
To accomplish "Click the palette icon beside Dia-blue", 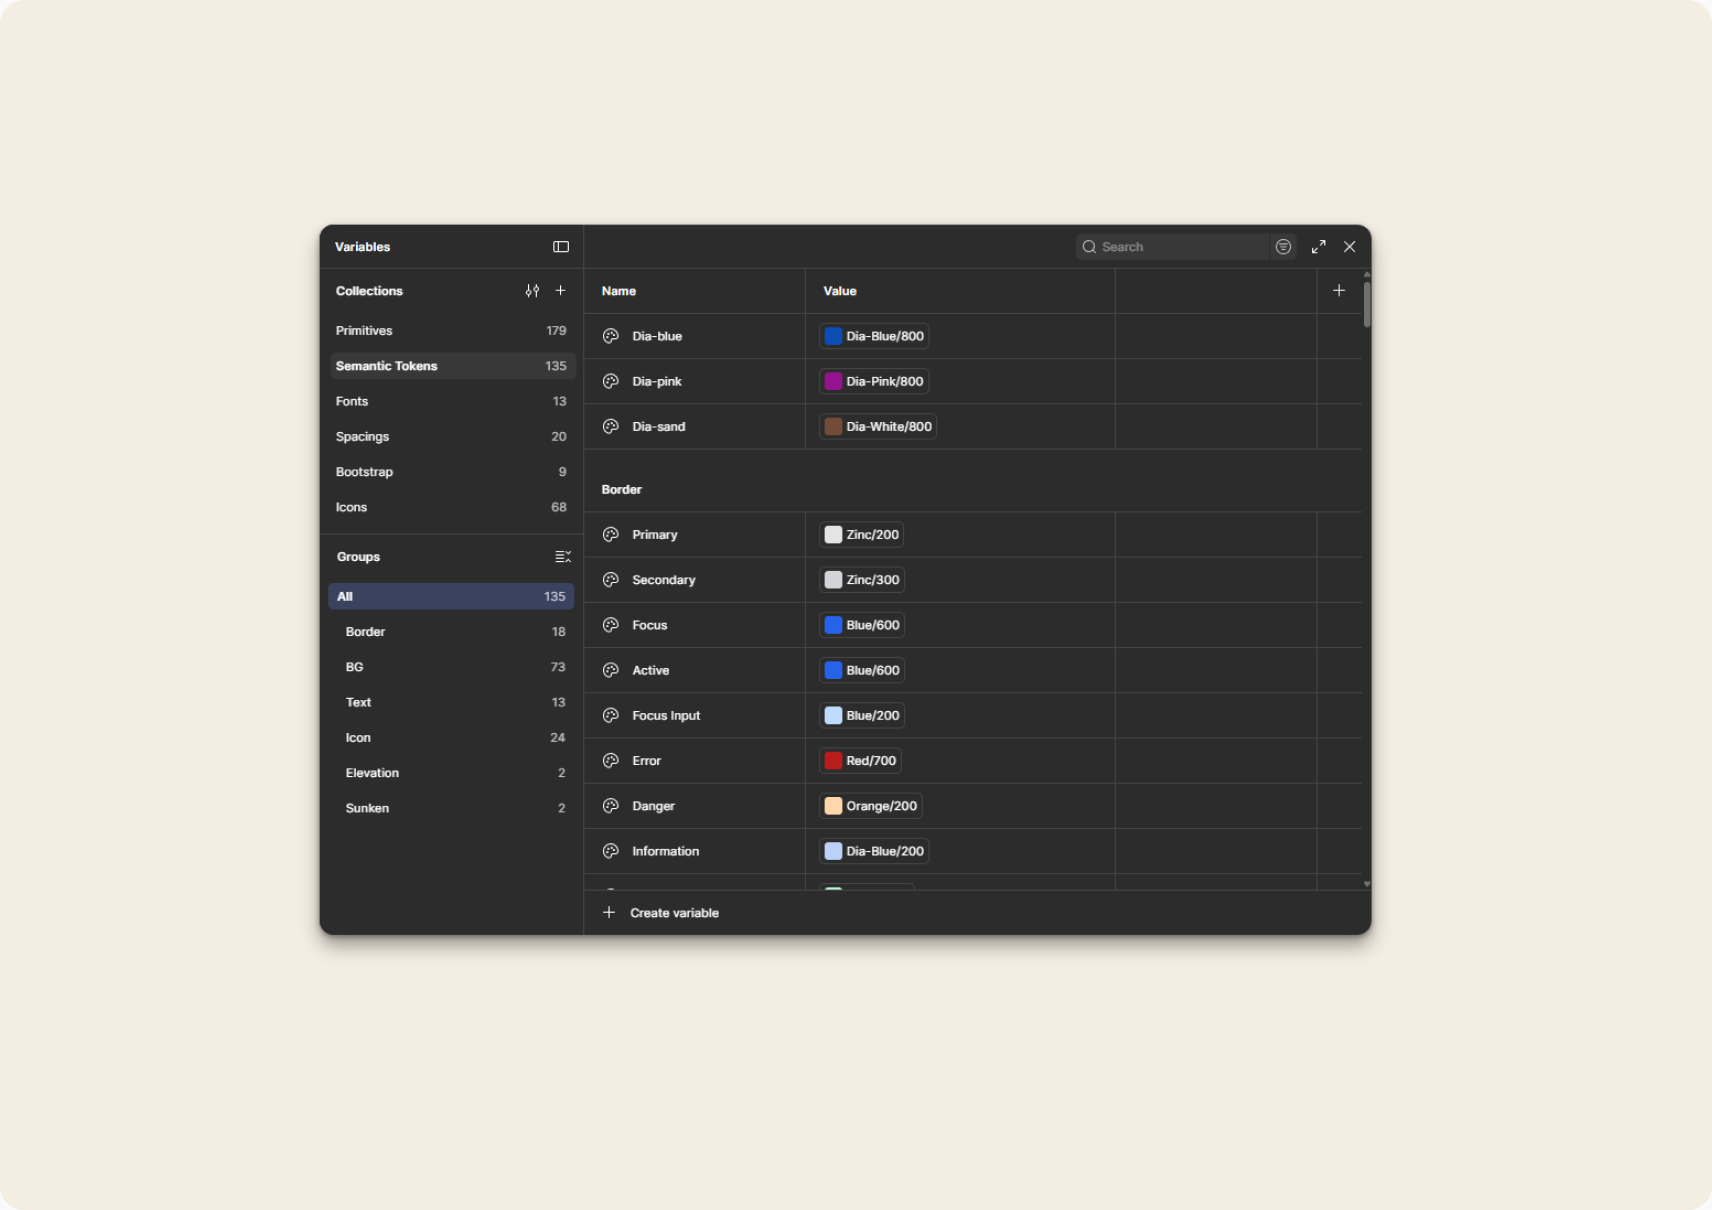I will pyautogui.click(x=611, y=336).
